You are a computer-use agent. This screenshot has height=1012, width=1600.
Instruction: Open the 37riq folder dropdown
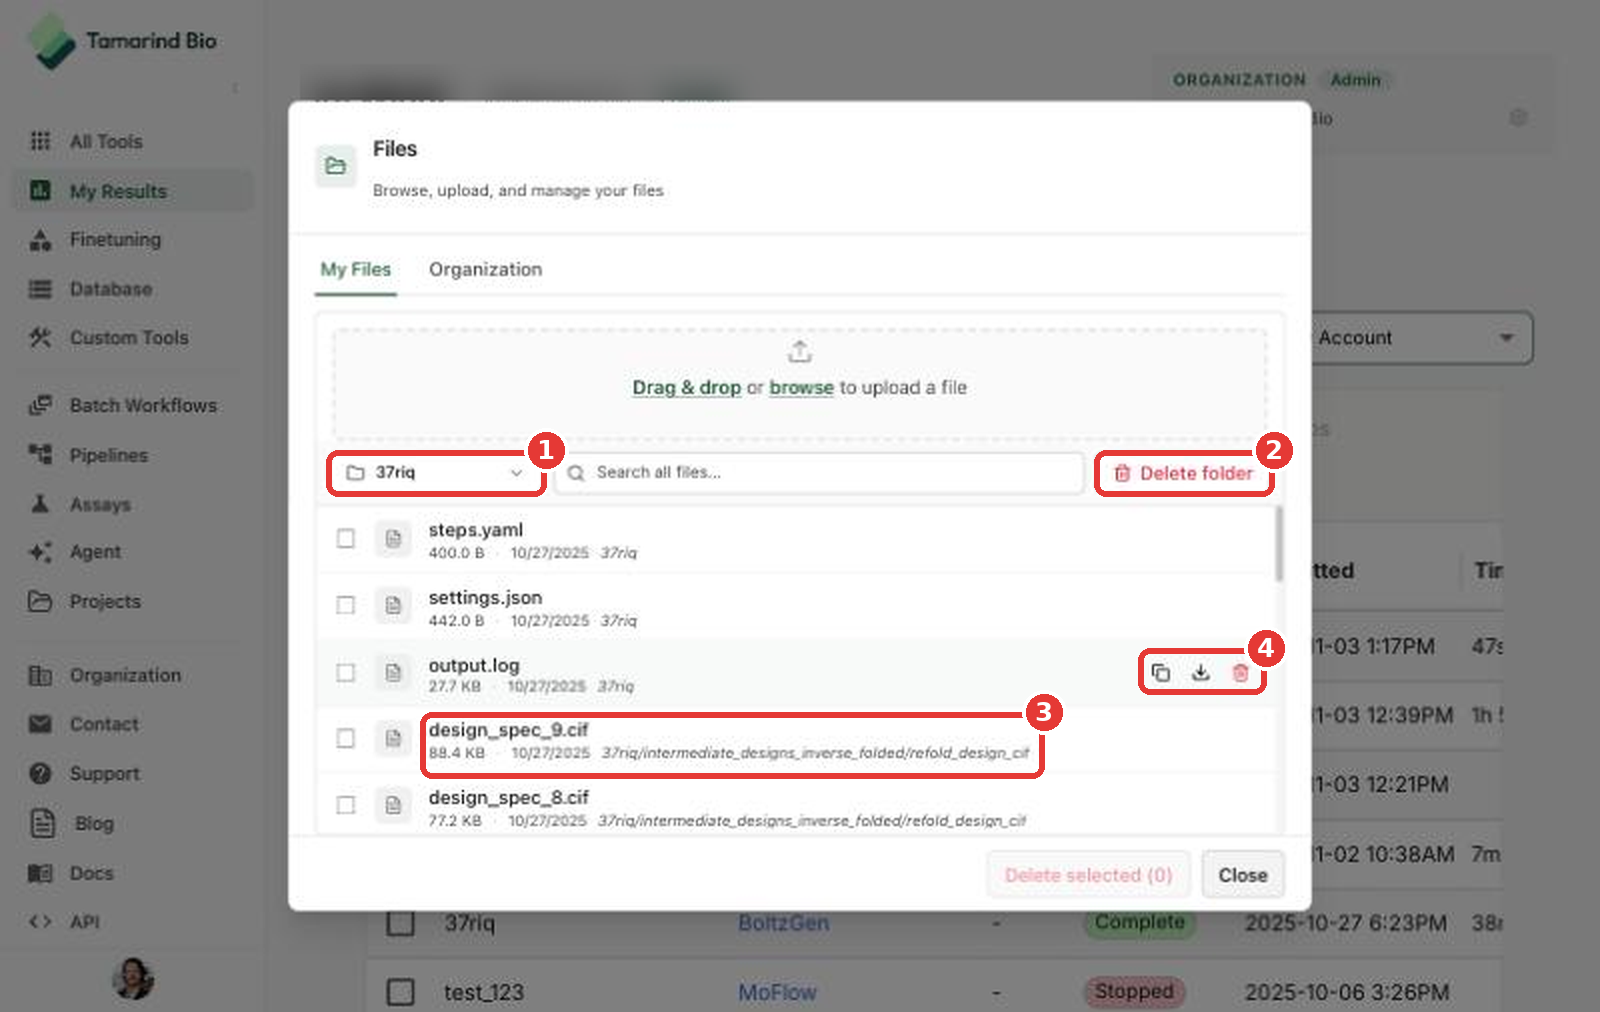coord(436,472)
